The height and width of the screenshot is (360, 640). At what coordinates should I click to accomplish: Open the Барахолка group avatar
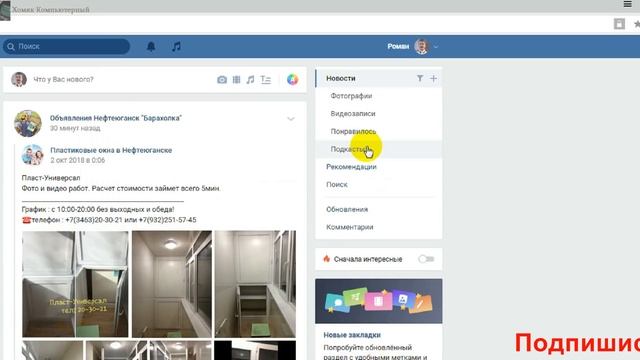coord(28,123)
